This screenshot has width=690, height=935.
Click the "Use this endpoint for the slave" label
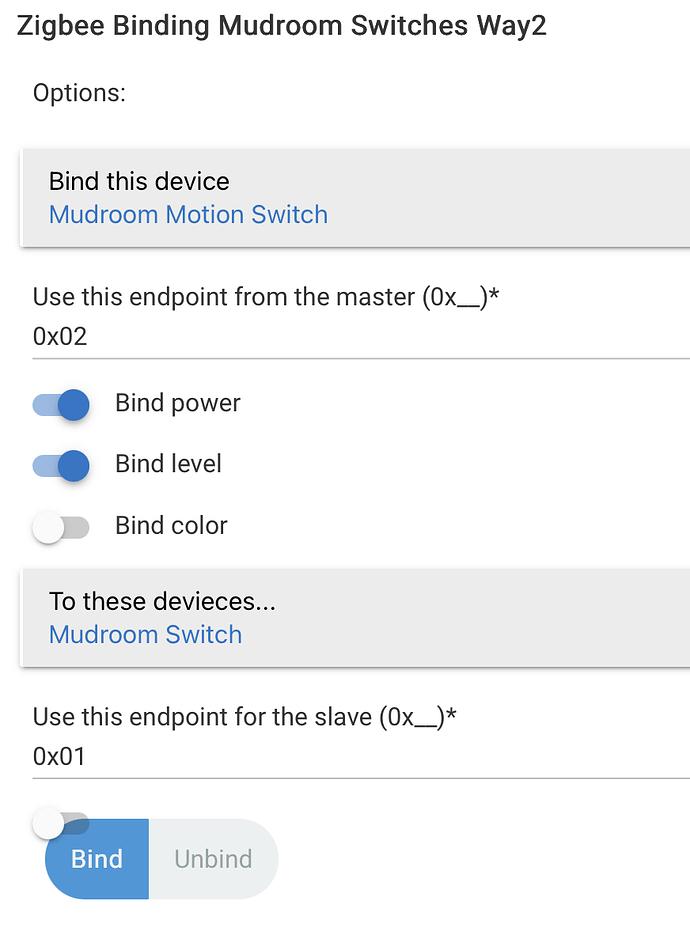point(238,717)
